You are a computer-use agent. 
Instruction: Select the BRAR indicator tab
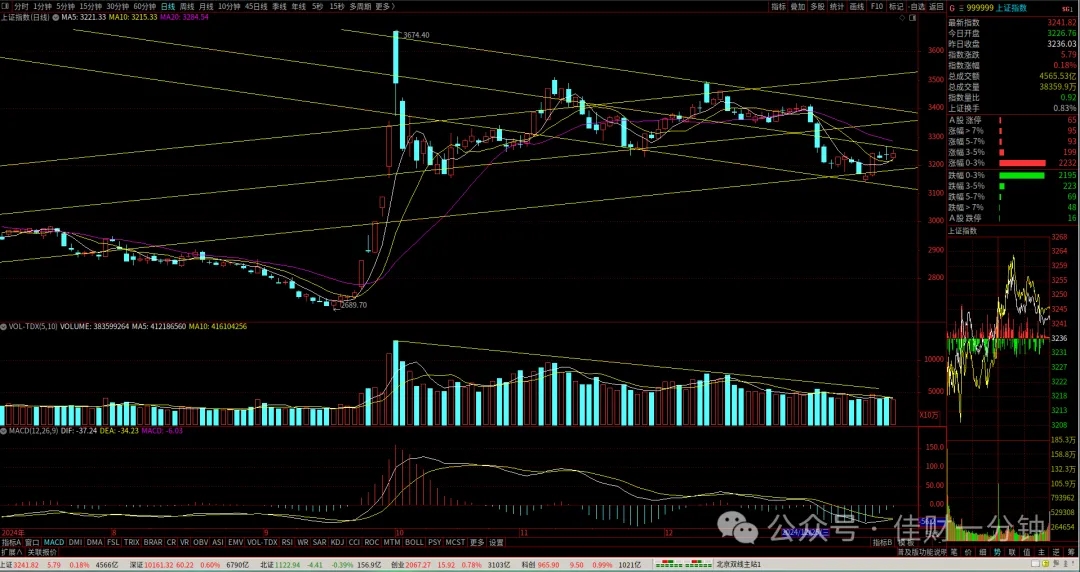(153, 542)
